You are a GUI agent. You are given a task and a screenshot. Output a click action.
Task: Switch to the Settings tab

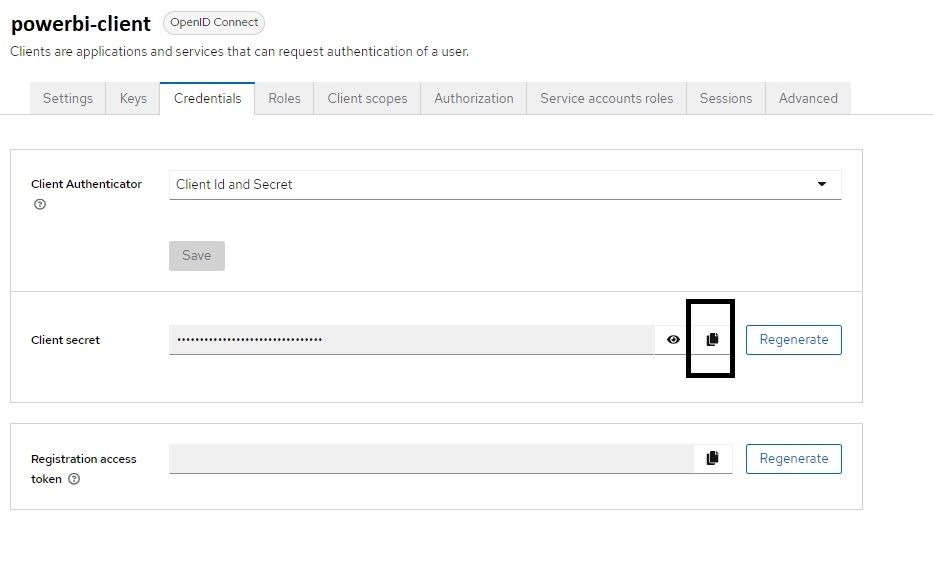(x=68, y=99)
